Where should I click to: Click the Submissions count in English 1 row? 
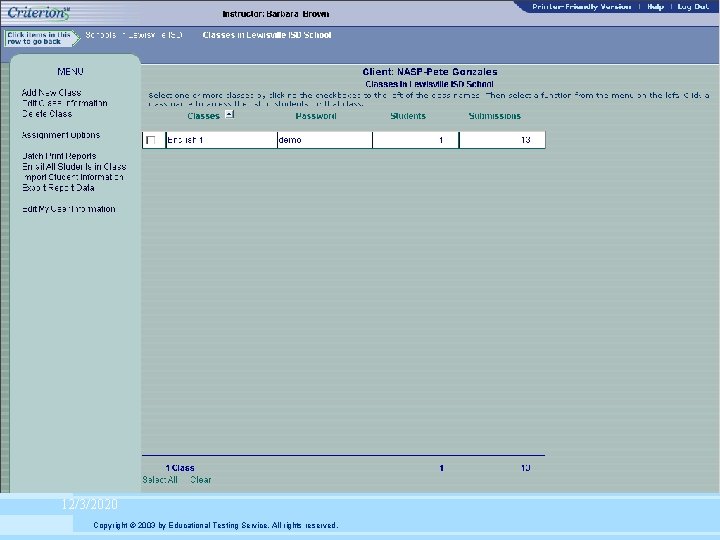click(502, 140)
